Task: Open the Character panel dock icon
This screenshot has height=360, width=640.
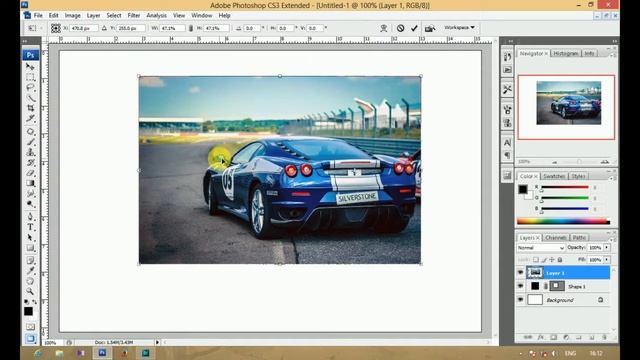Action: click(507, 143)
